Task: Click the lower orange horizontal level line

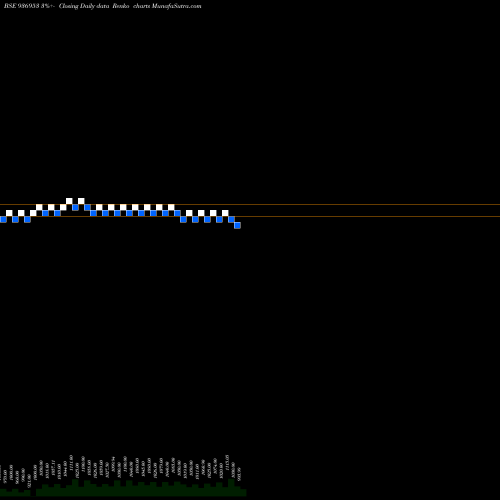Action: pyautogui.click(x=250, y=216)
